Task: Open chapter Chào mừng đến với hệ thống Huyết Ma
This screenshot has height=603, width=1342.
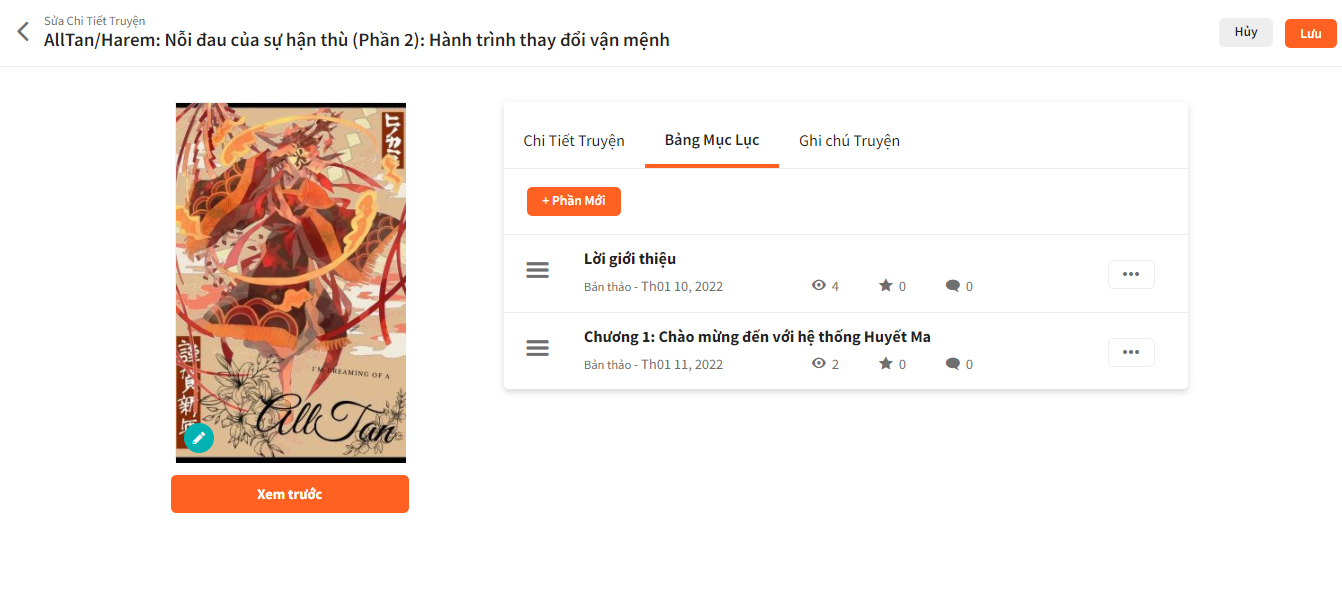Action: pos(757,337)
